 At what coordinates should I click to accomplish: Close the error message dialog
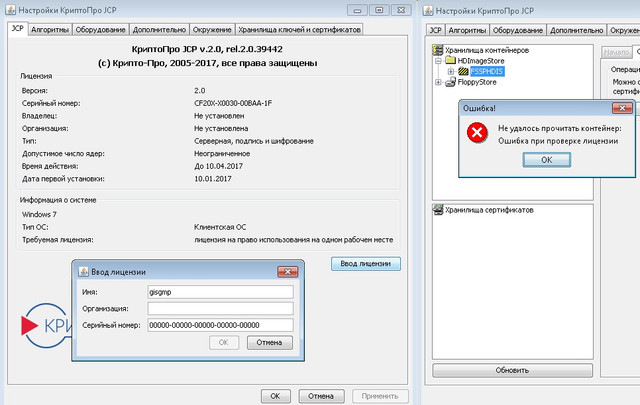pyautogui.click(x=622, y=109)
